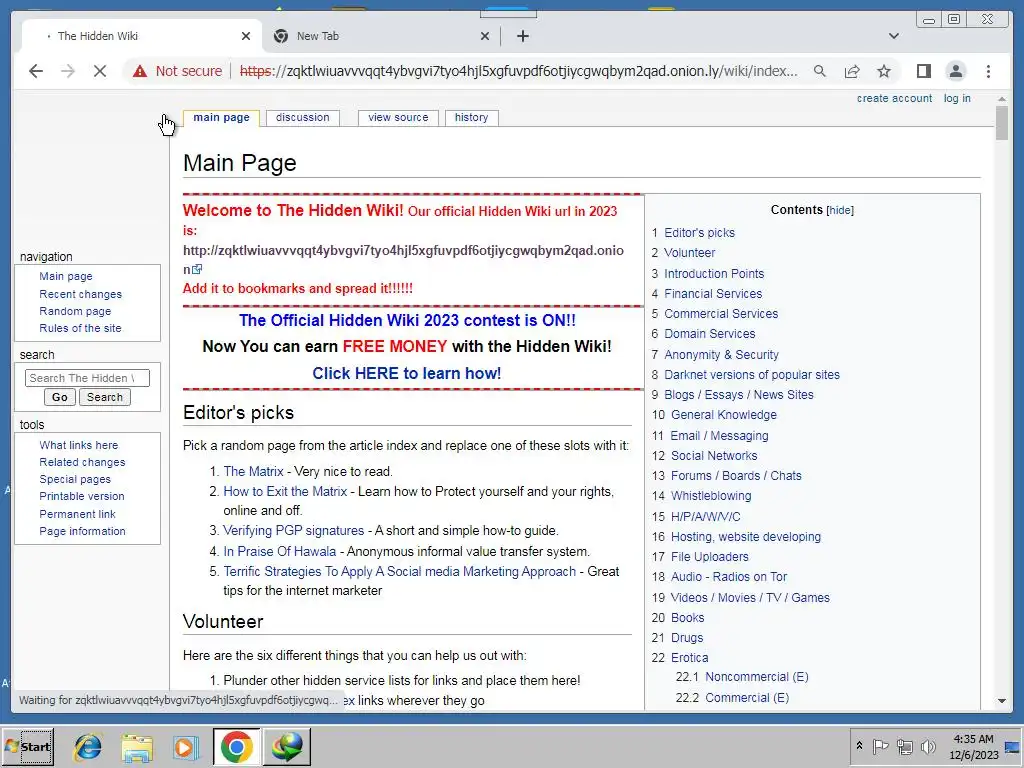Jump to Anonymity & Security section
Image resolution: width=1024 pixels, height=768 pixels.
coord(722,355)
